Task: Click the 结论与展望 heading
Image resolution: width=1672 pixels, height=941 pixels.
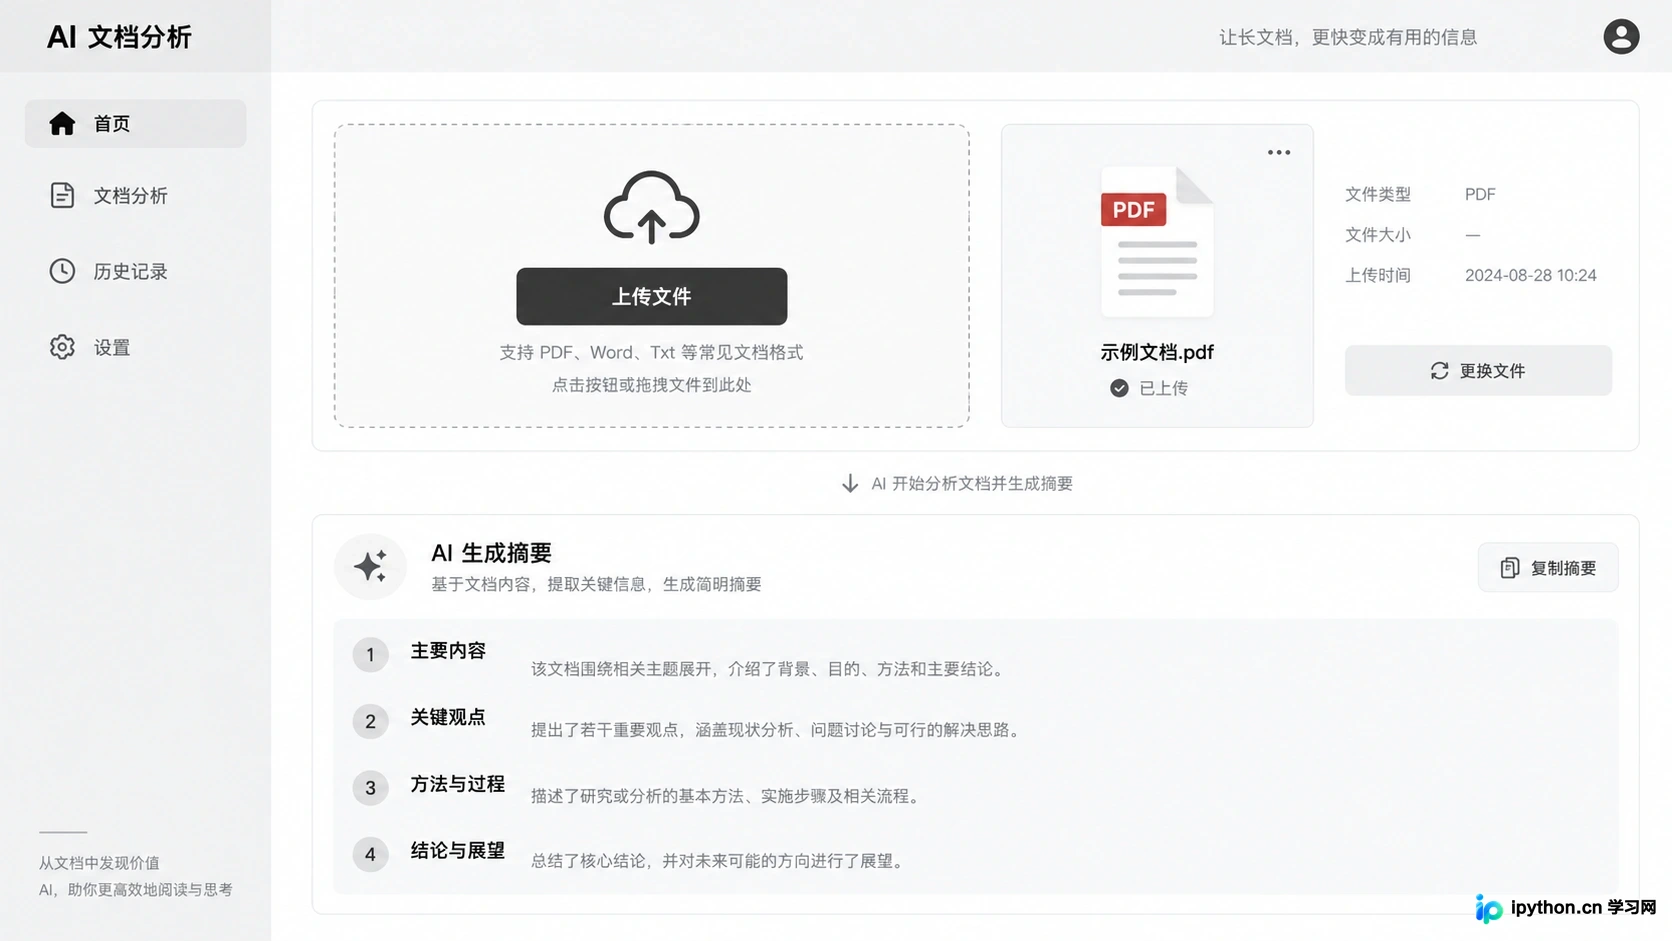Action: pos(457,851)
